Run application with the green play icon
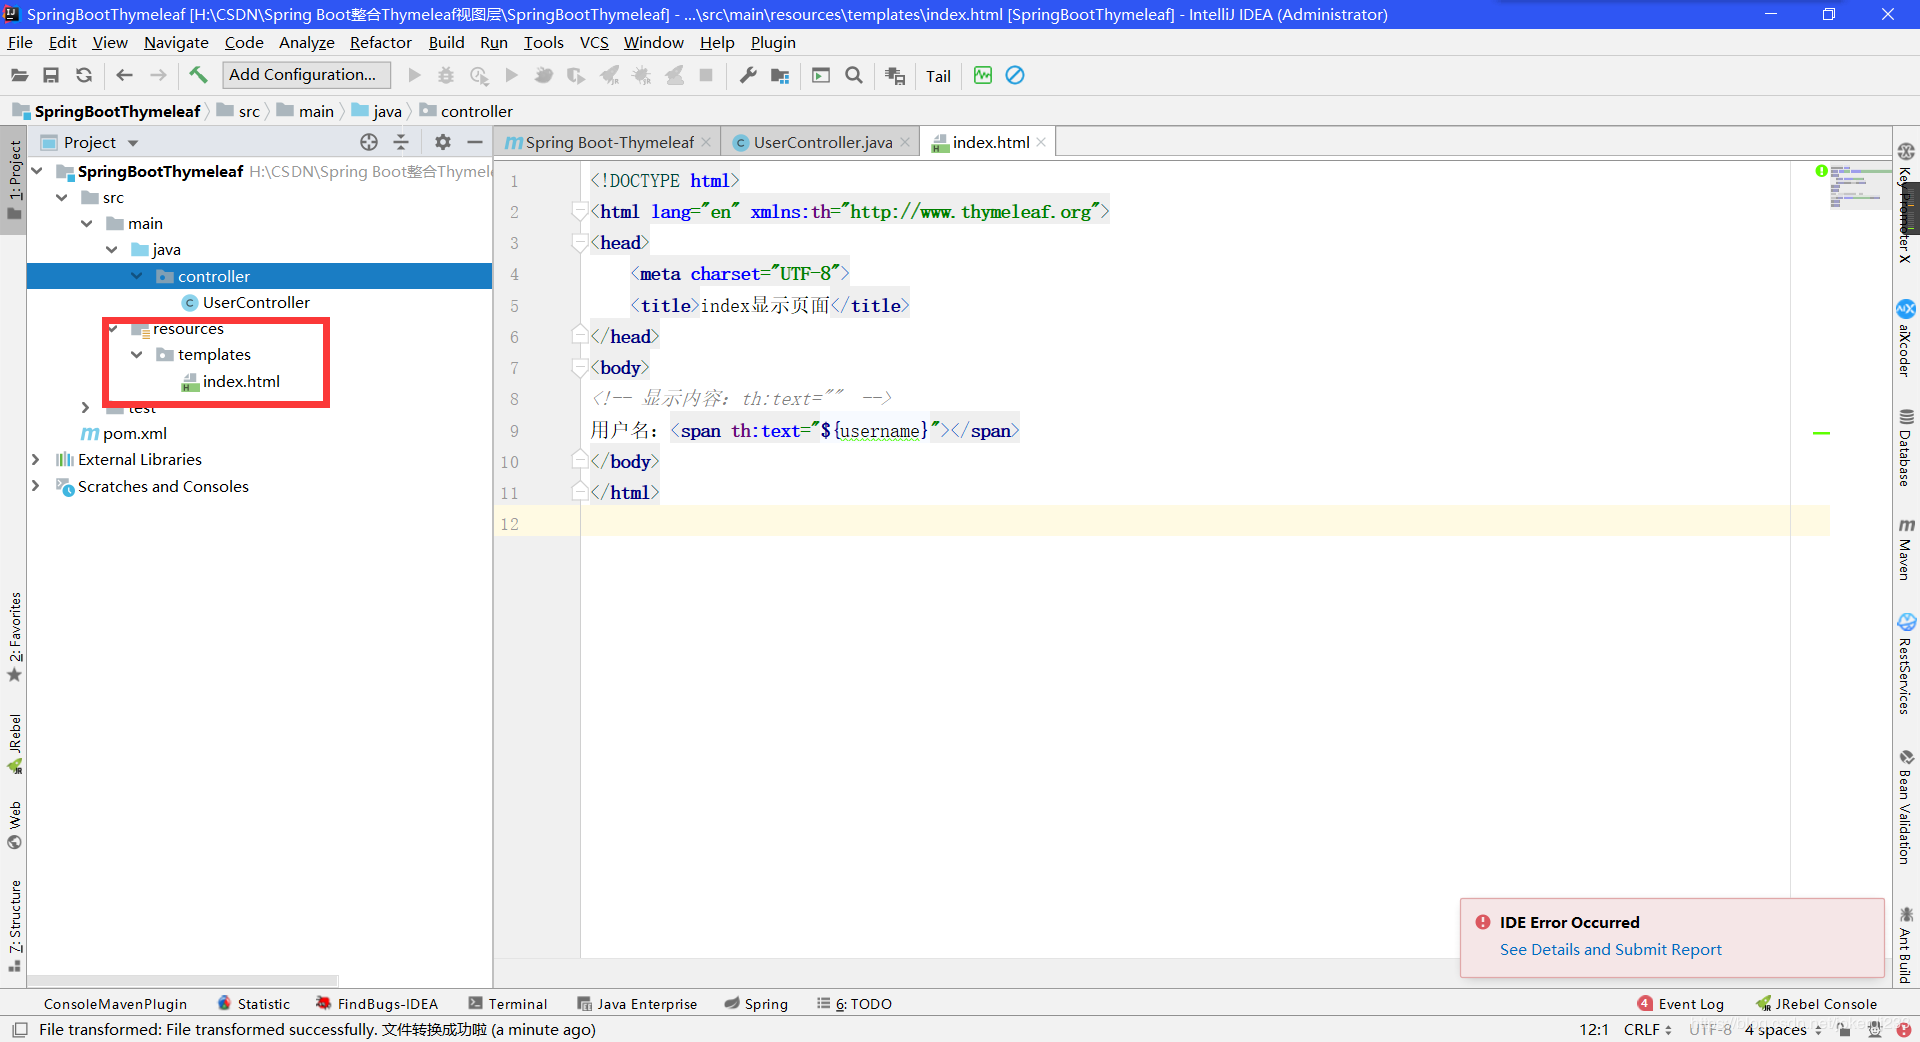The height and width of the screenshot is (1042, 1920). [414, 75]
